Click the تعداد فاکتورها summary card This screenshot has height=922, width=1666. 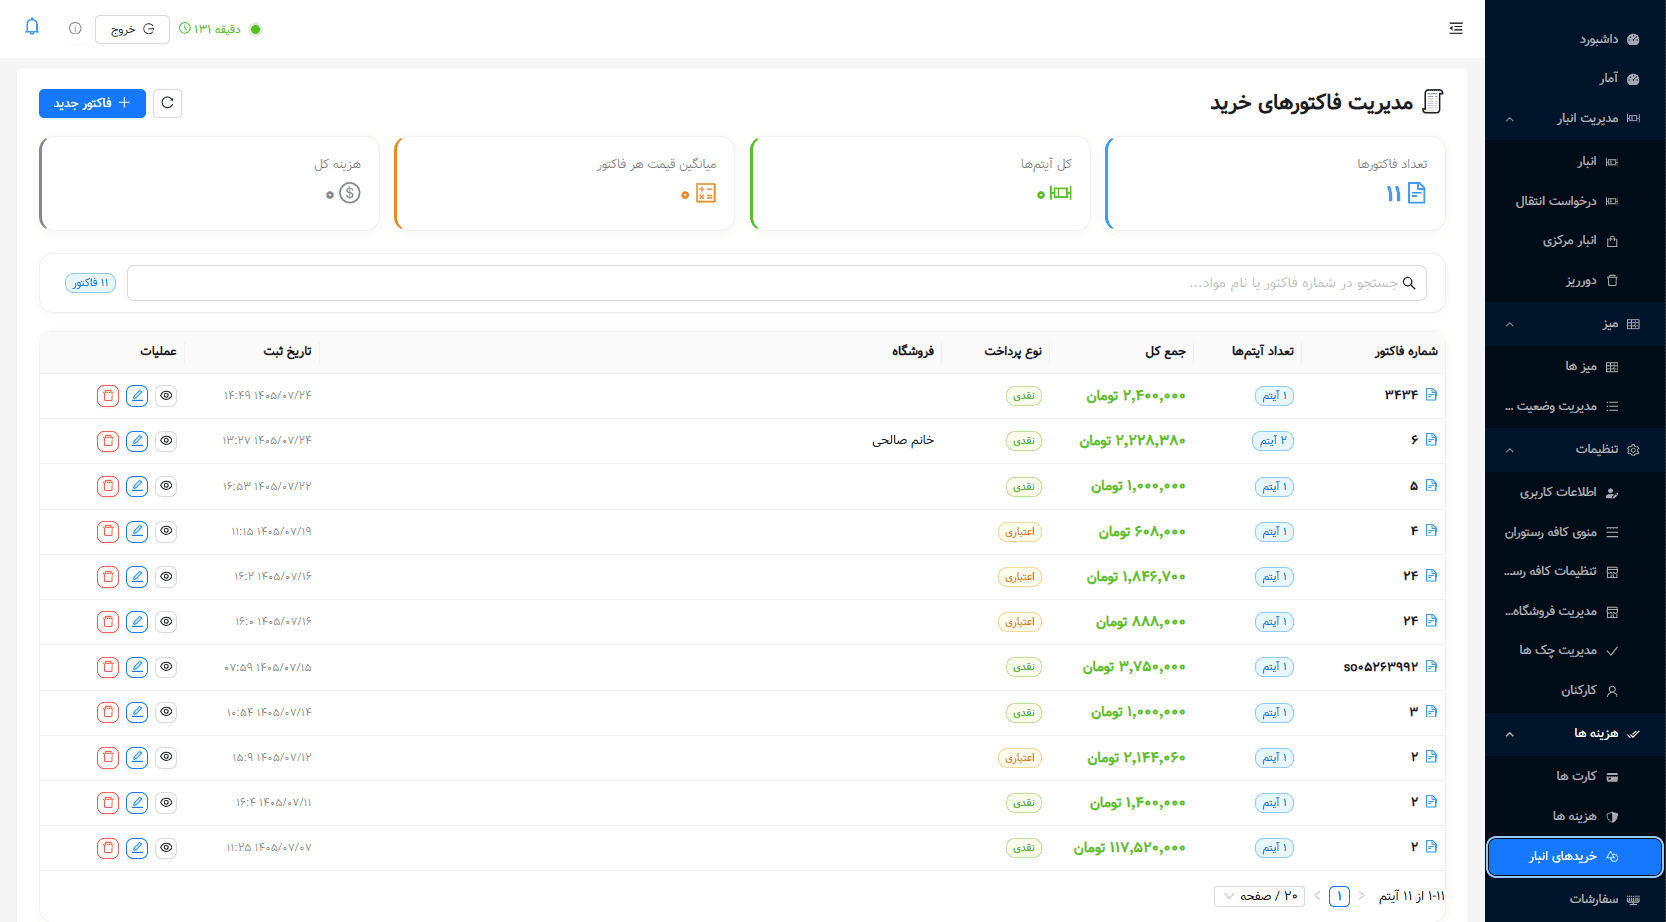1275,183
